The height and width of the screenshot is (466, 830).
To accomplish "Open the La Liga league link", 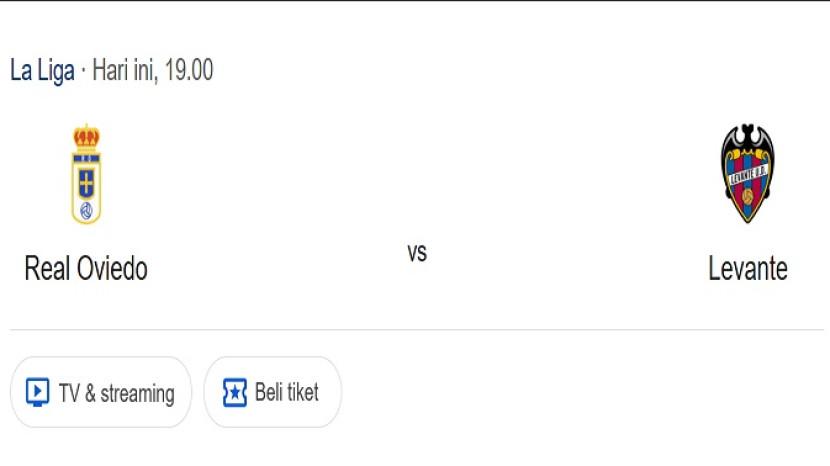I will [x=42, y=71].
